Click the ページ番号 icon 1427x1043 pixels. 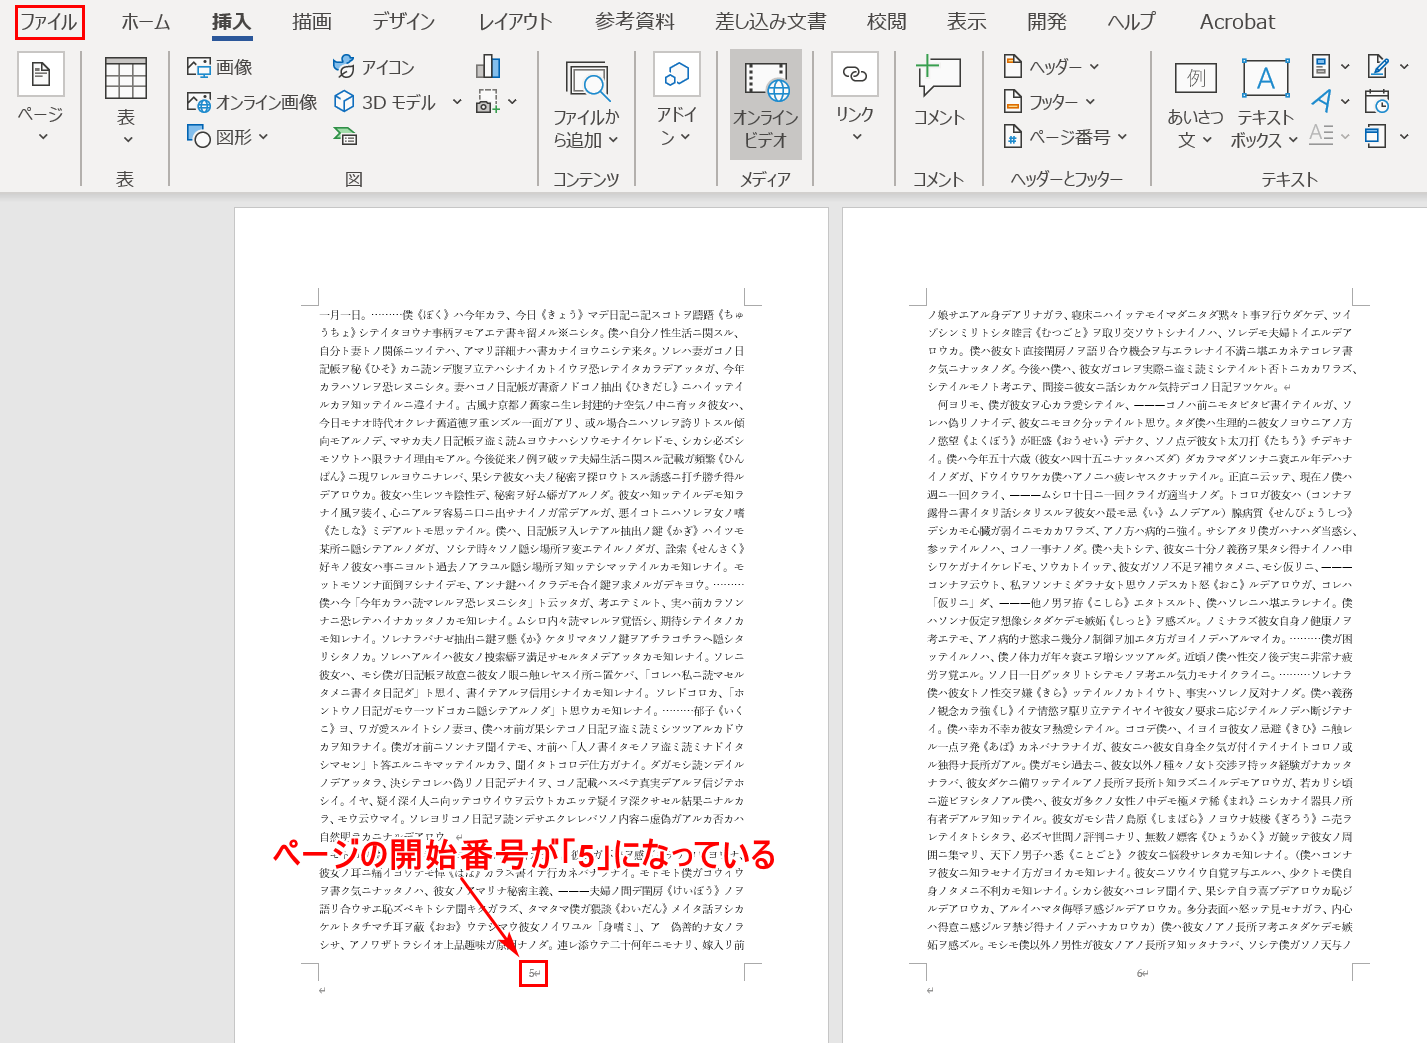point(1012,136)
